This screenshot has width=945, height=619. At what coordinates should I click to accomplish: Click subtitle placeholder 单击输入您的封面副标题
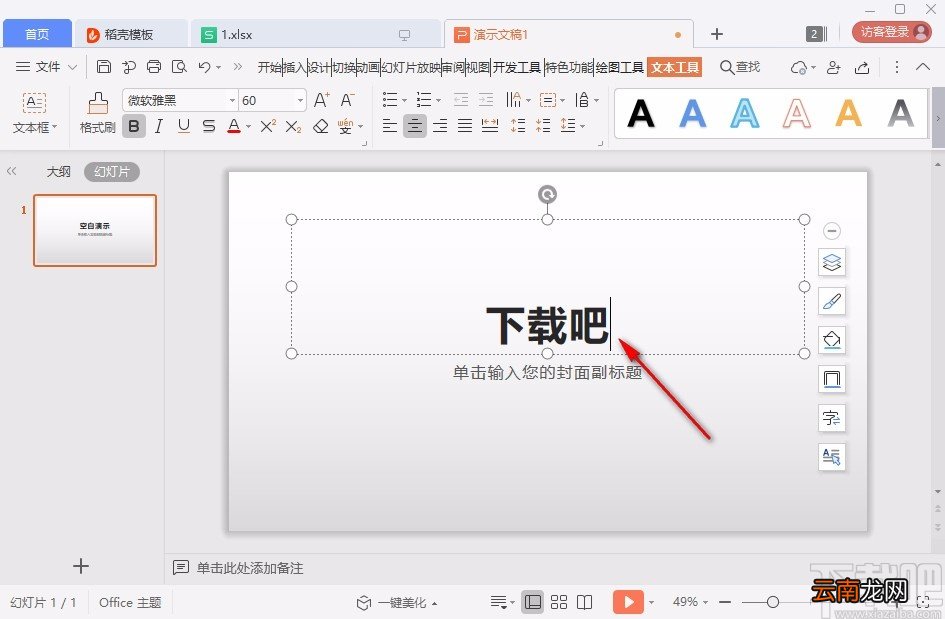click(547, 372)
